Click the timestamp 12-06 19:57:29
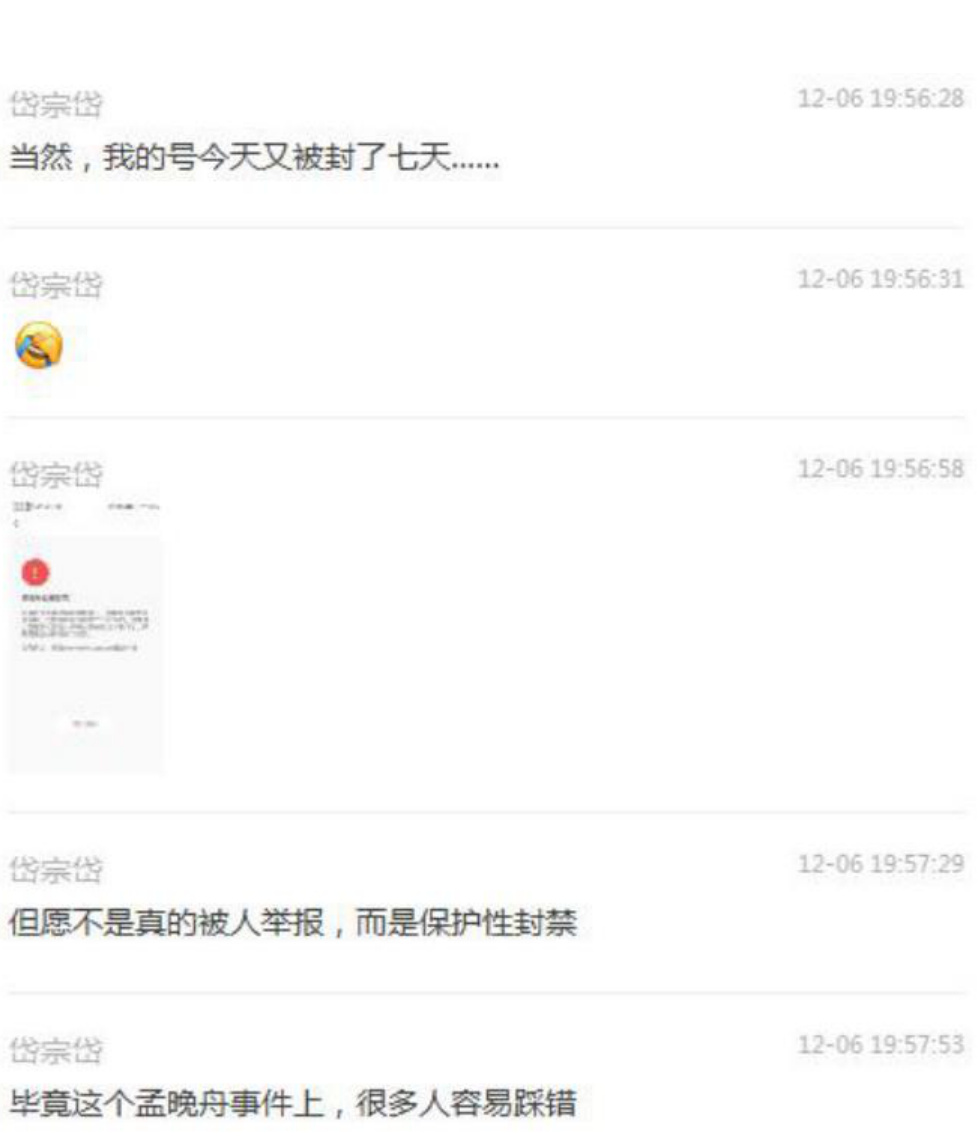This screenshot has height=1146, width=978. (881, 864)
